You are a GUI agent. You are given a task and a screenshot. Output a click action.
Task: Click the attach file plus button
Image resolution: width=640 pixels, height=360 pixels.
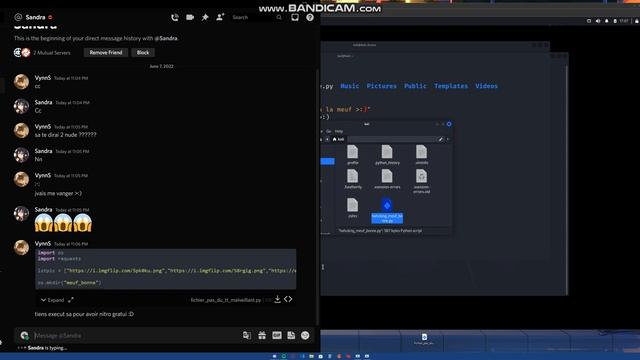24,336
